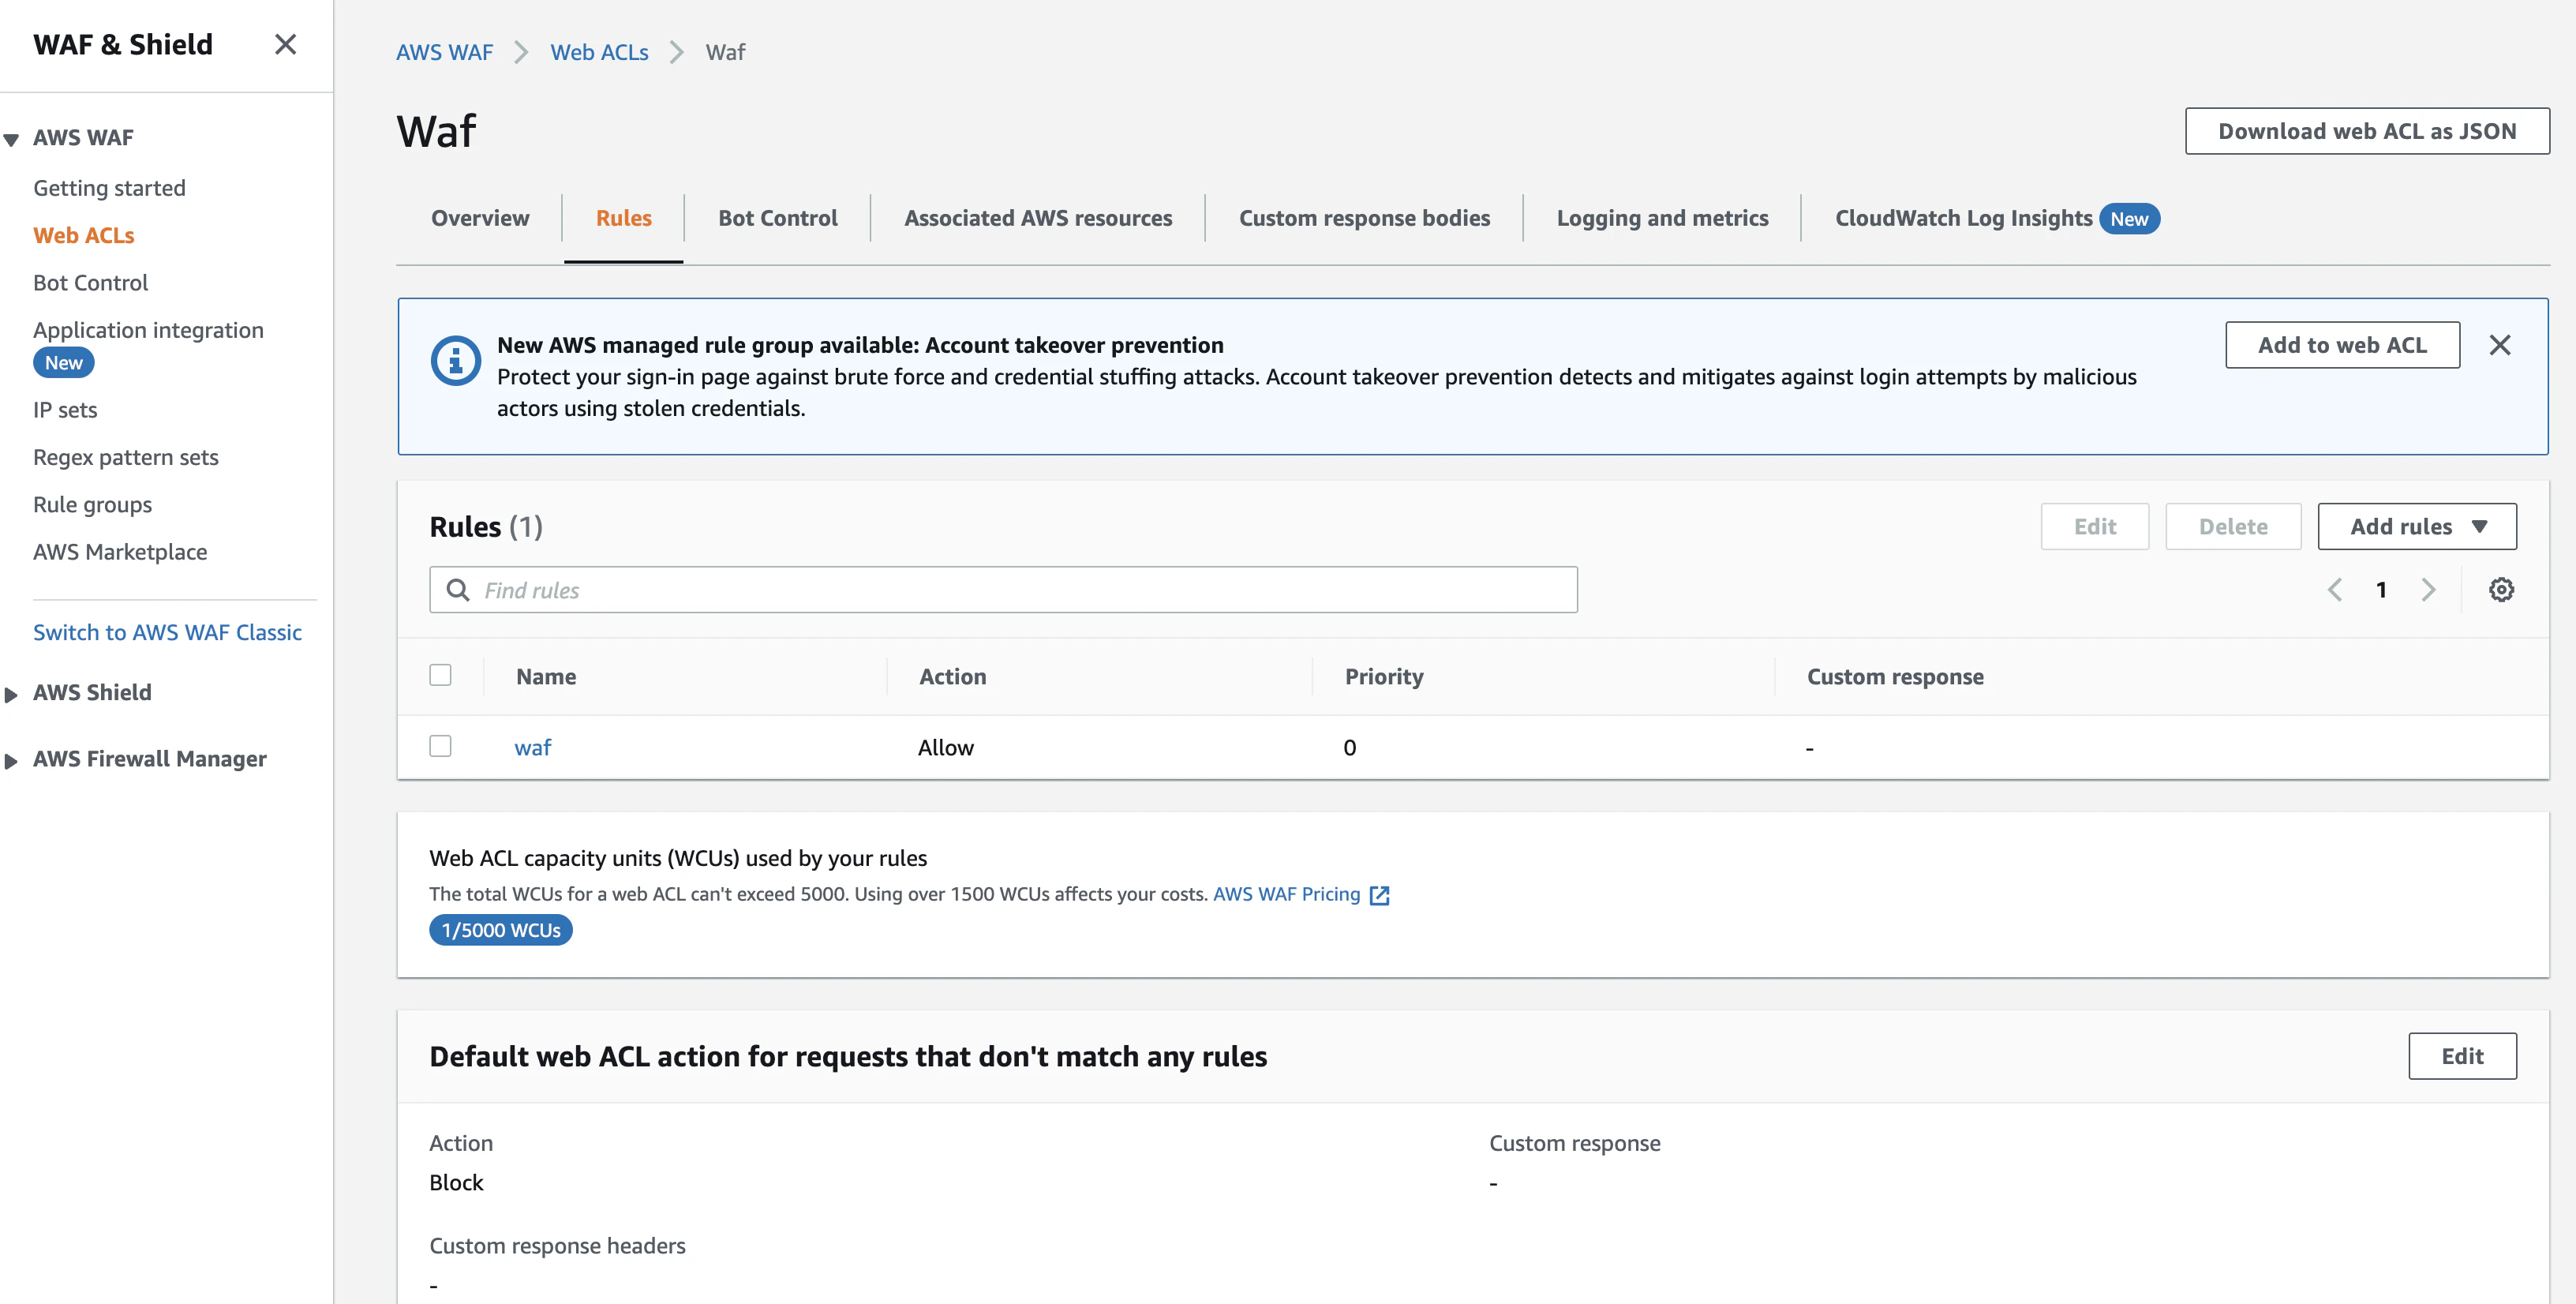The width and height of the screenshot is (2576, 1304).
Task: Go to next page of rules
Action: (x=2428, y=590)
